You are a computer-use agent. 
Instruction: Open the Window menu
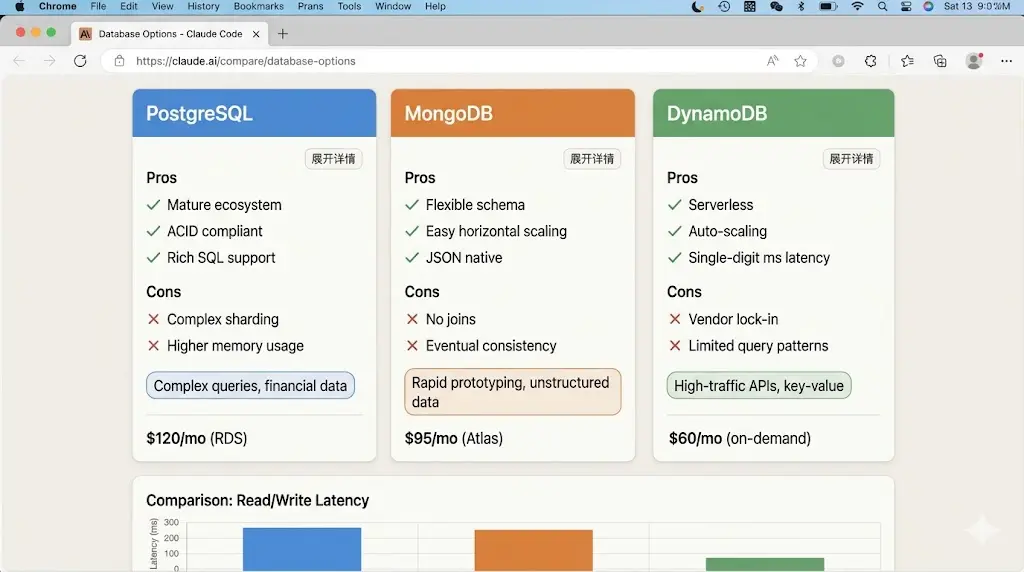(393, 7)
